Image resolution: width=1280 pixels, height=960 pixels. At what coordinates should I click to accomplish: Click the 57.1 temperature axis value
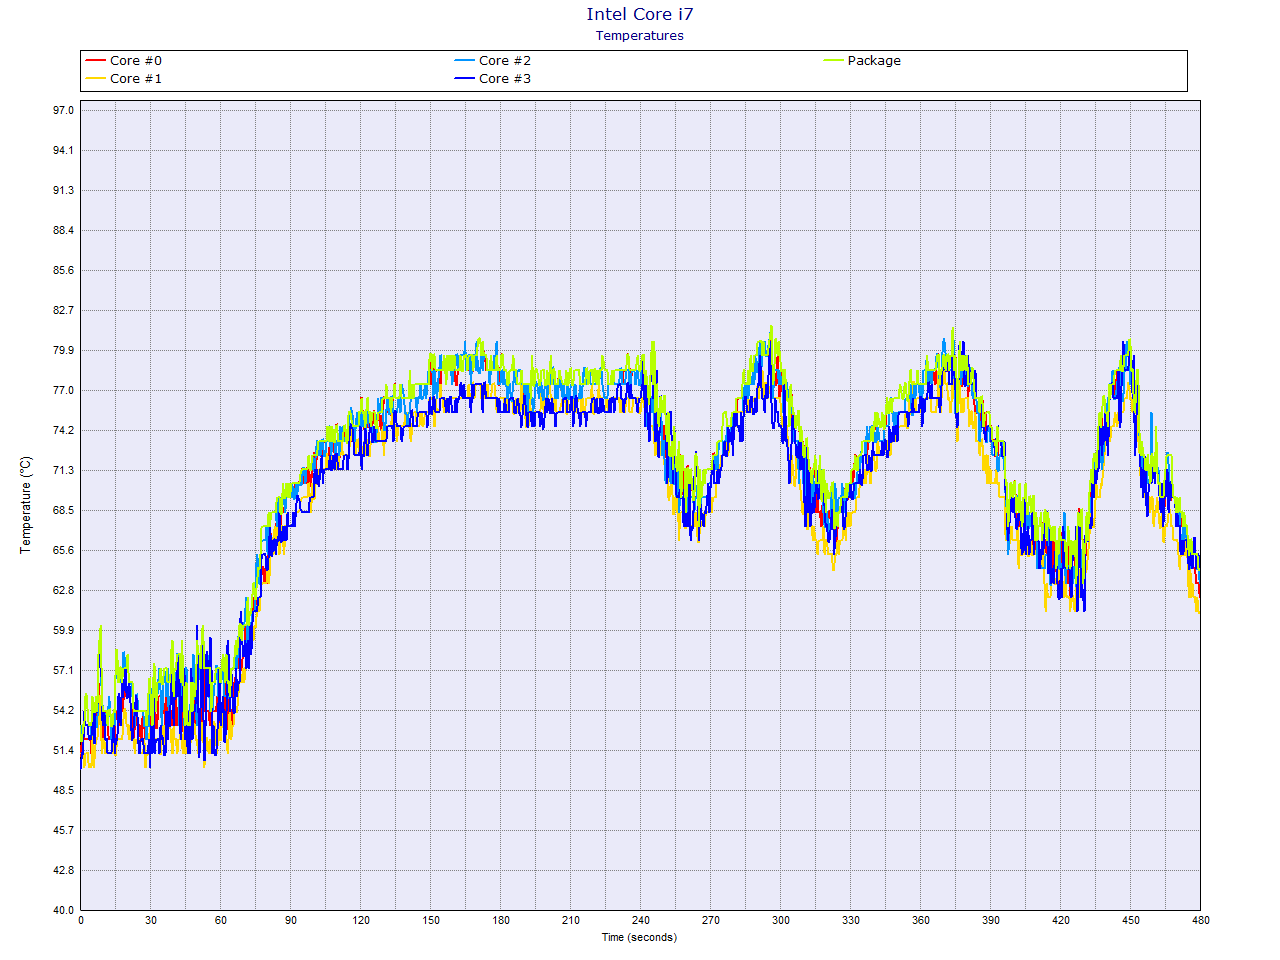63,670
